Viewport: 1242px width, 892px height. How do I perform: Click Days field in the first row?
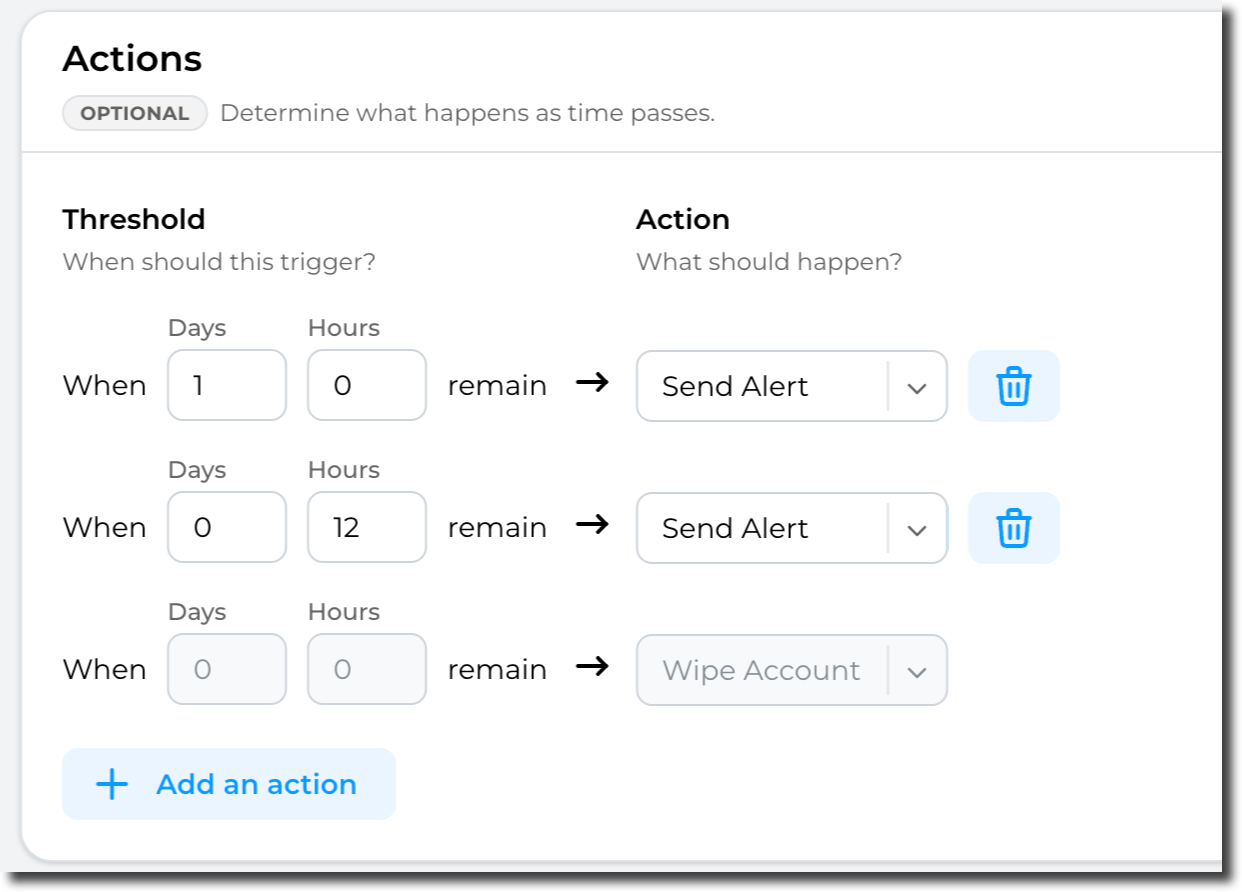pos(227,386)
